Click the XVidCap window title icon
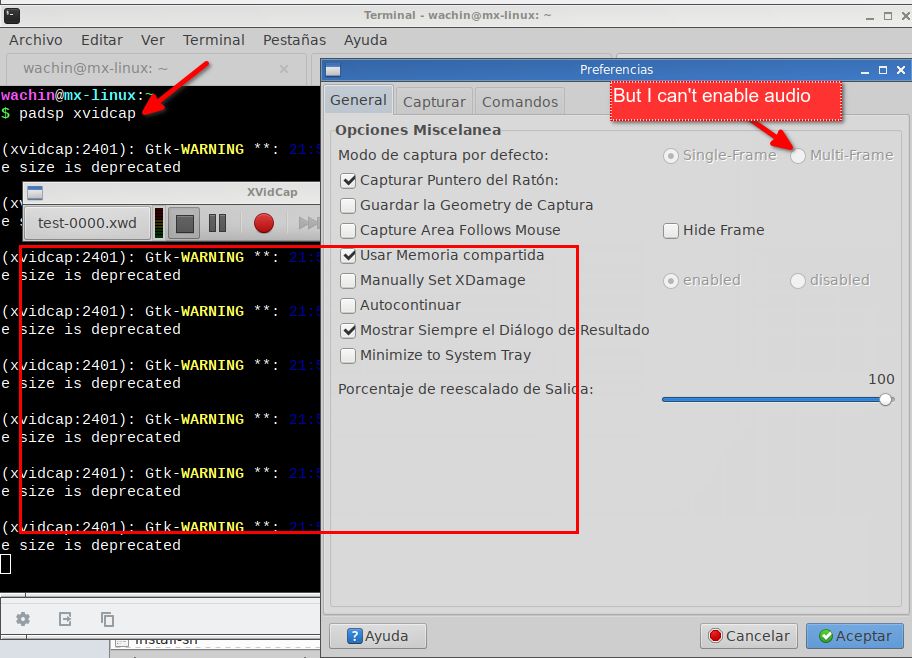This screenshot has width=912, height=658. click(35, 193)
